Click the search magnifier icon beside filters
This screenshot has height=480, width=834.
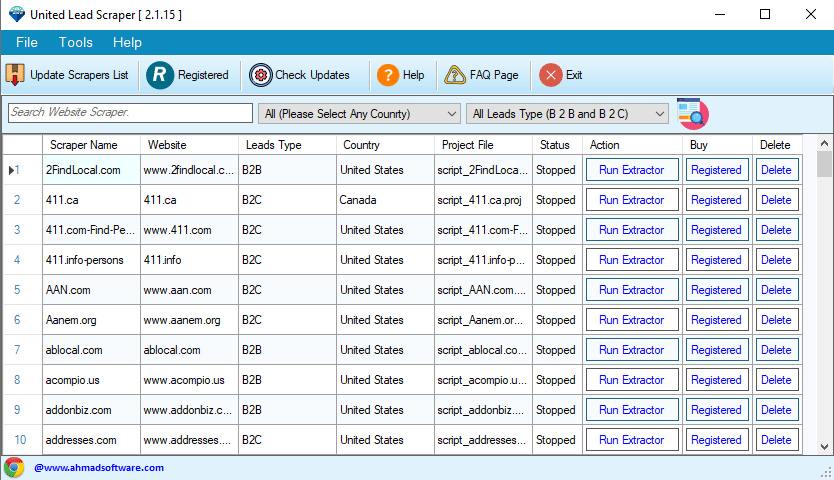(x=692, y=114)
